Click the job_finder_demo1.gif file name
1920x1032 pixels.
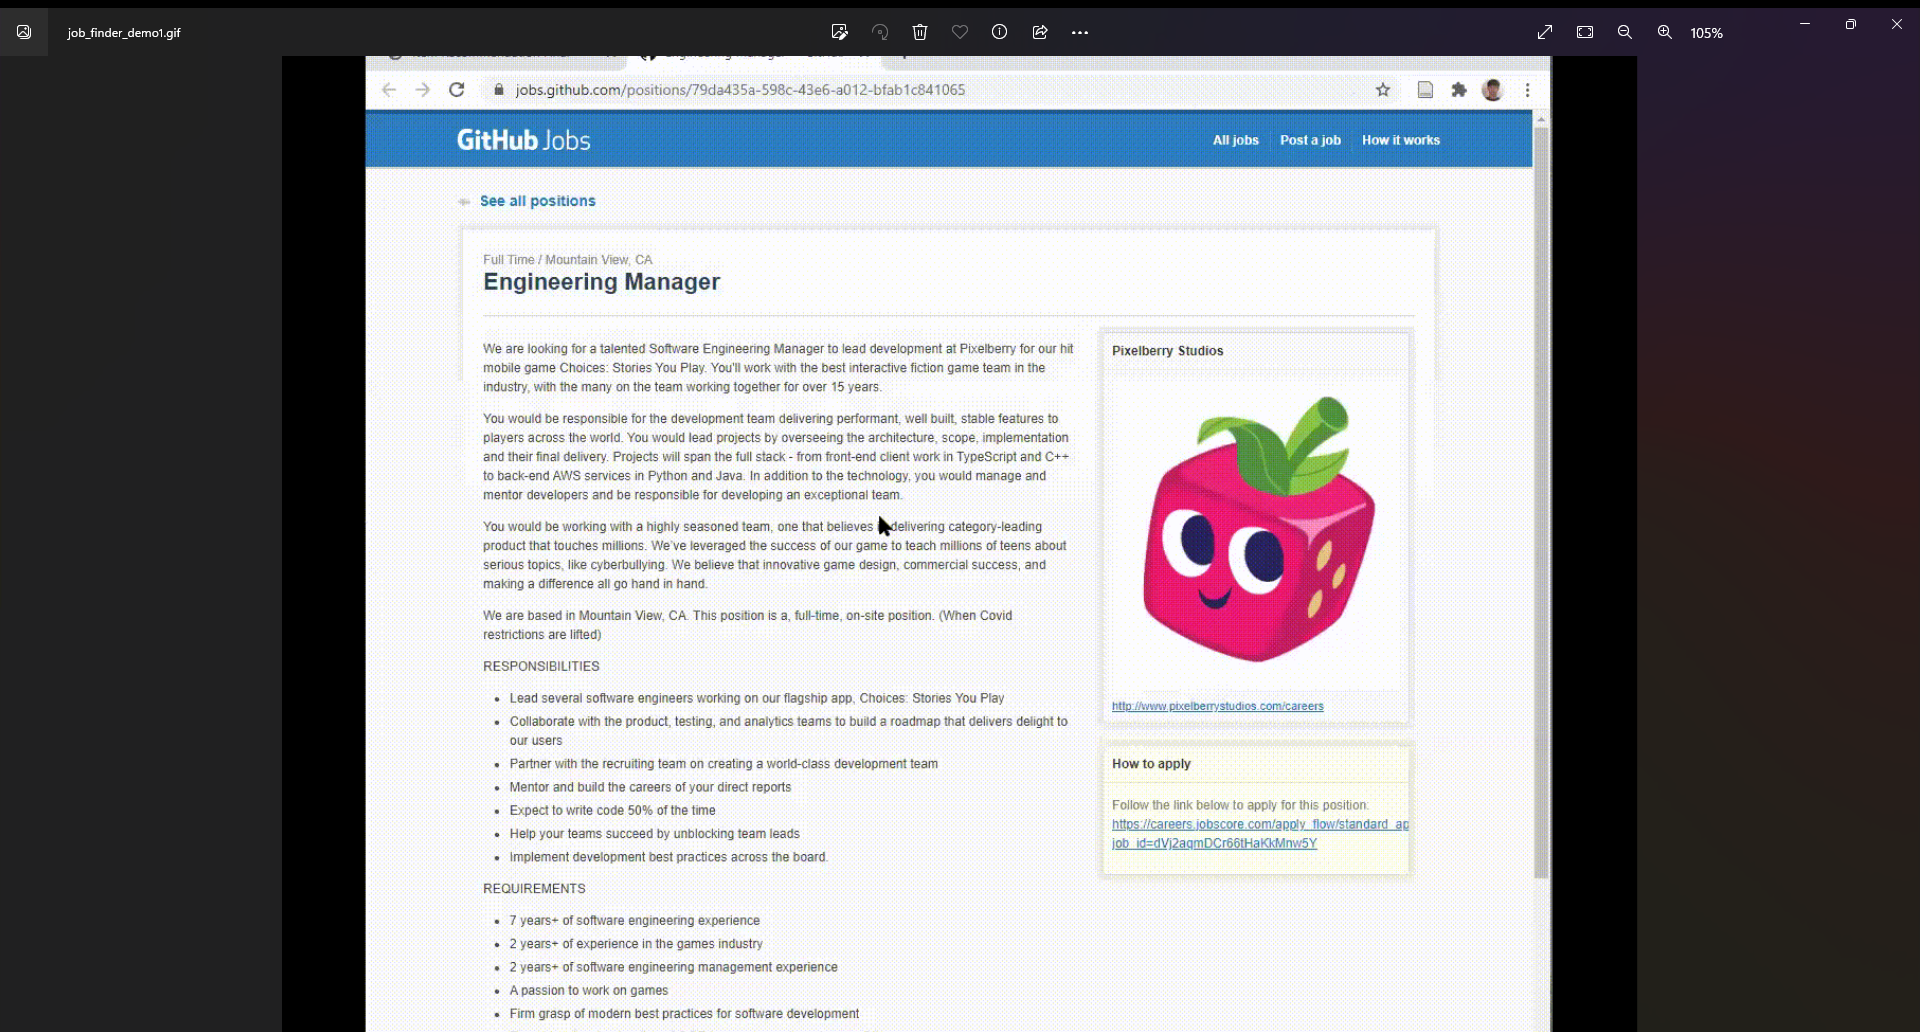(x=124, y=33)
